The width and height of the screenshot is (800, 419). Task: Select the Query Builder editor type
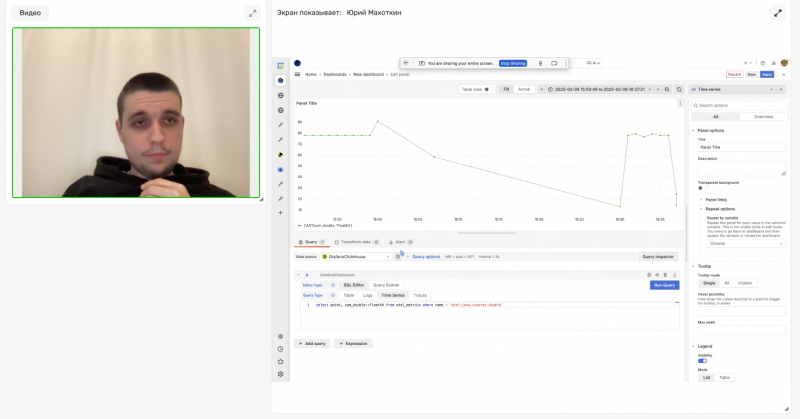coord(386,285)
